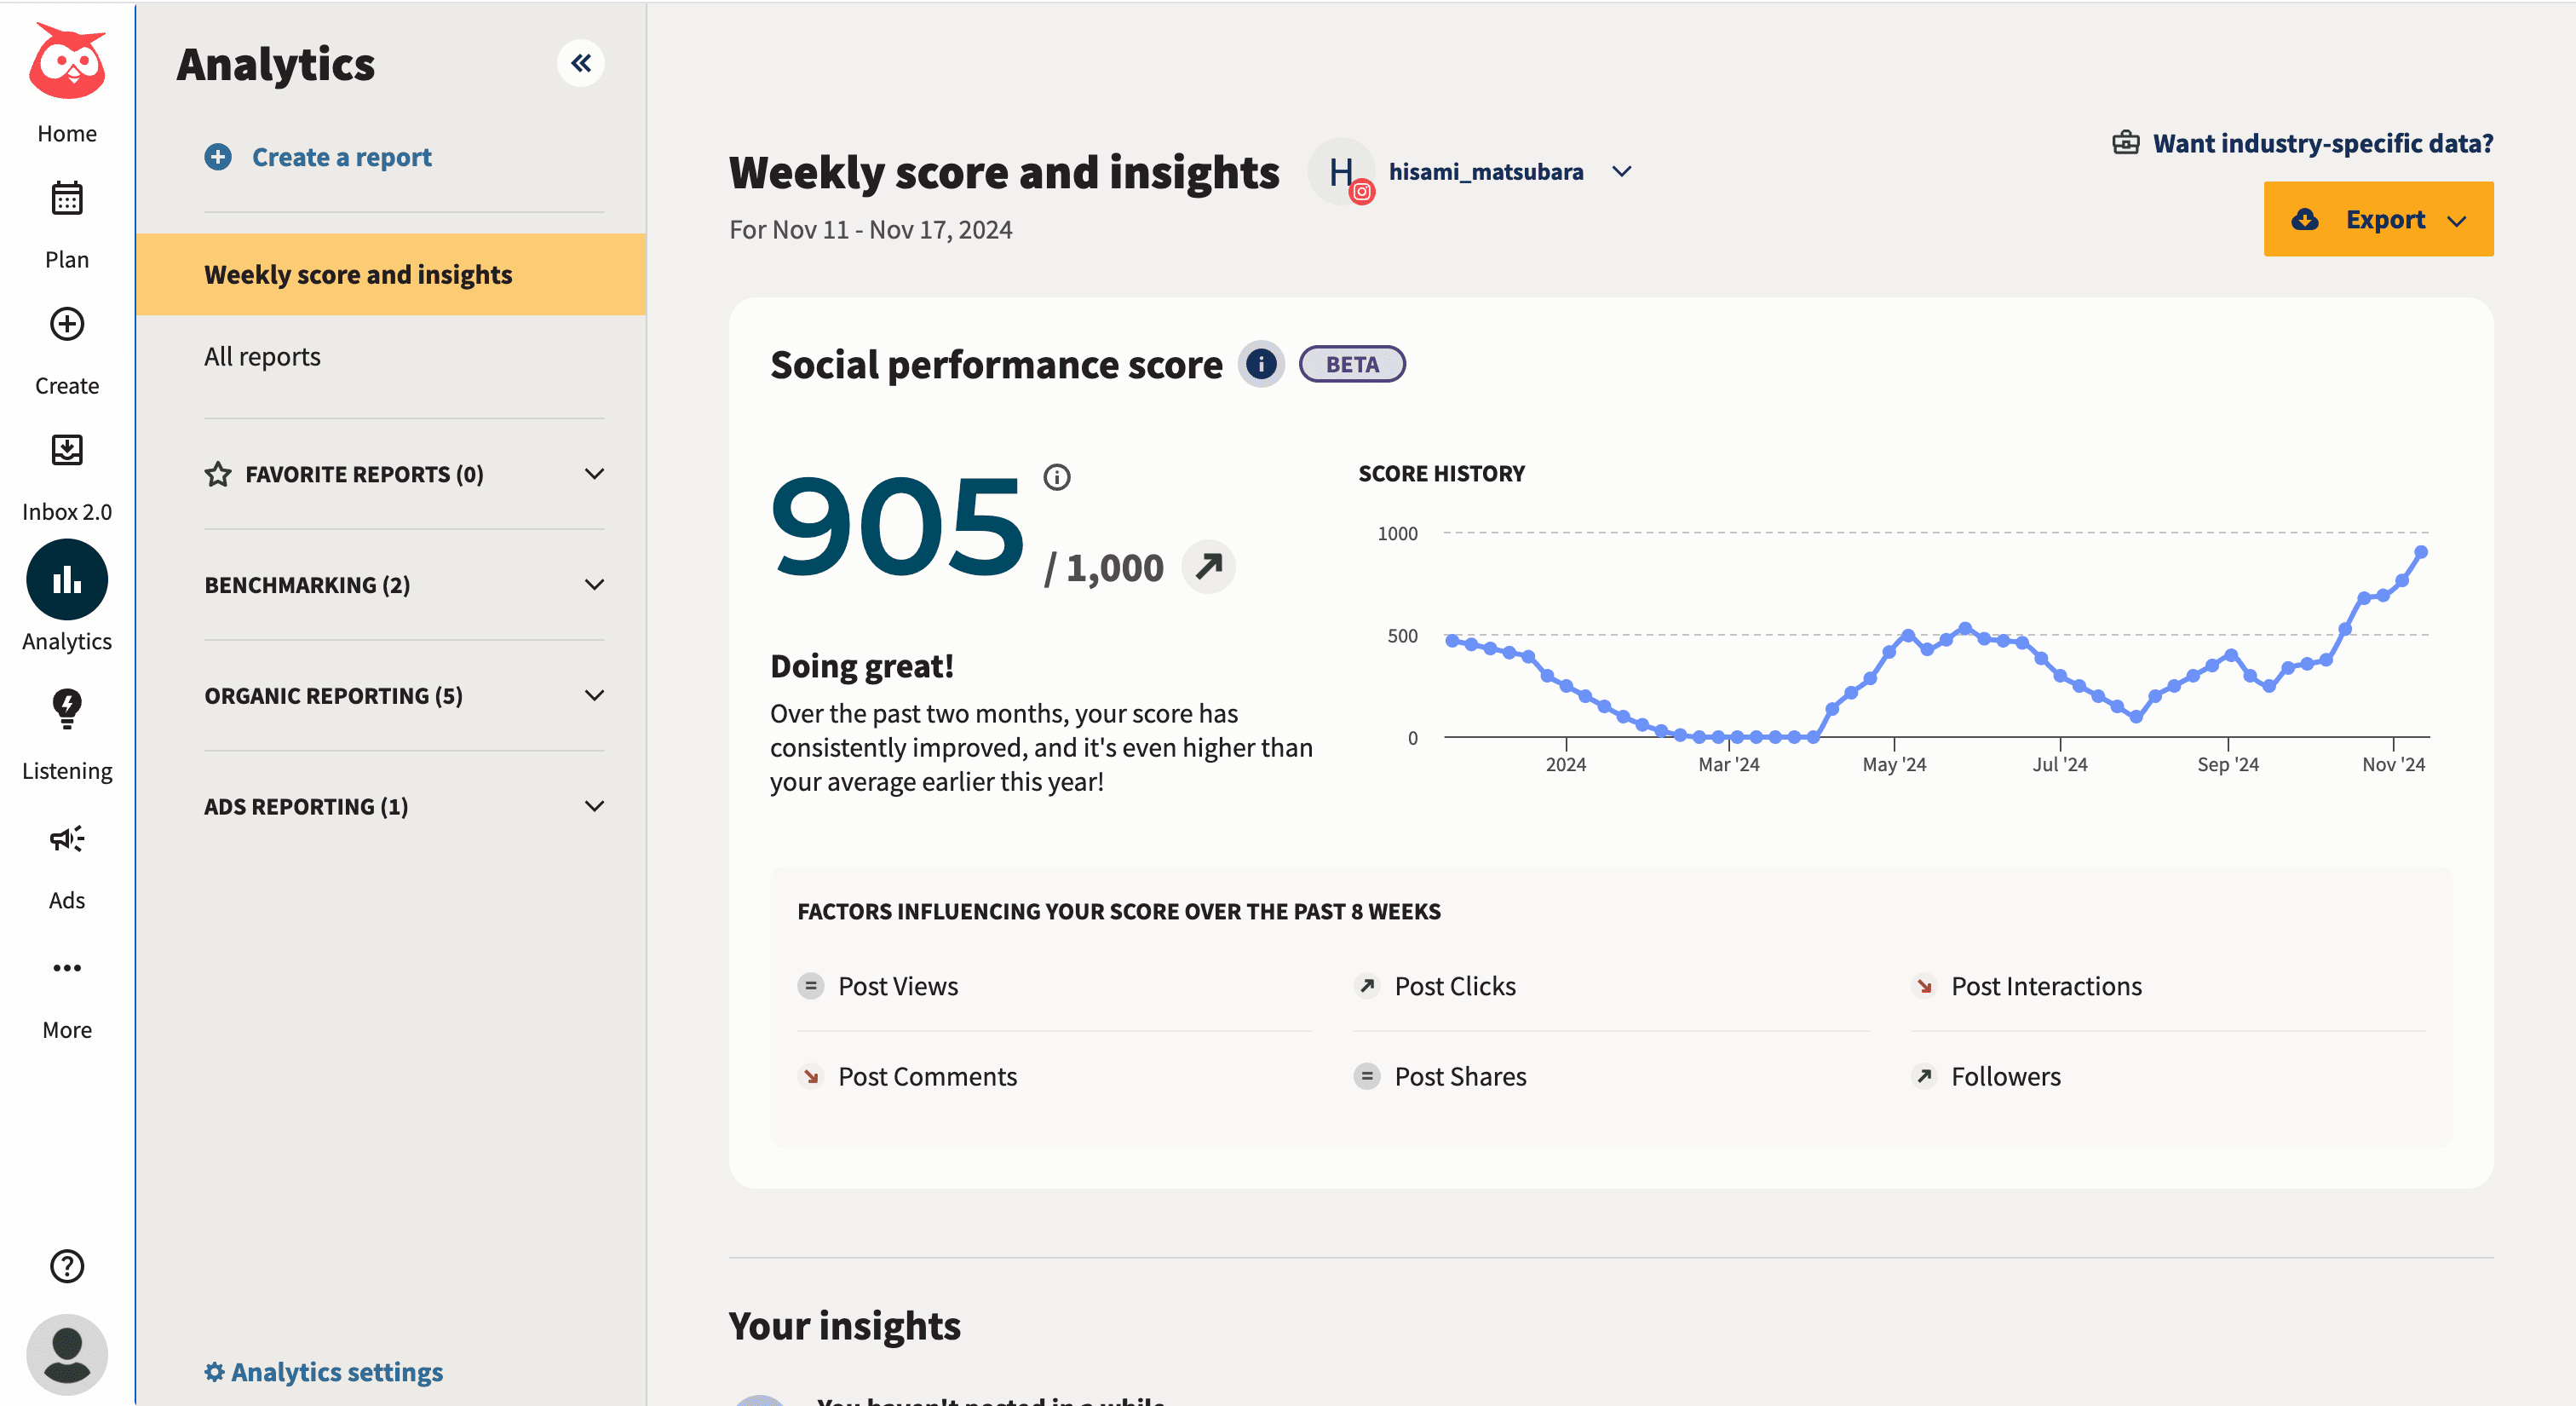Image resolution: width=2576 pixels, height=1406 pixels.
Task: Open the help question mark icon
Action: pyautogui.click(x=67, y=1266)
